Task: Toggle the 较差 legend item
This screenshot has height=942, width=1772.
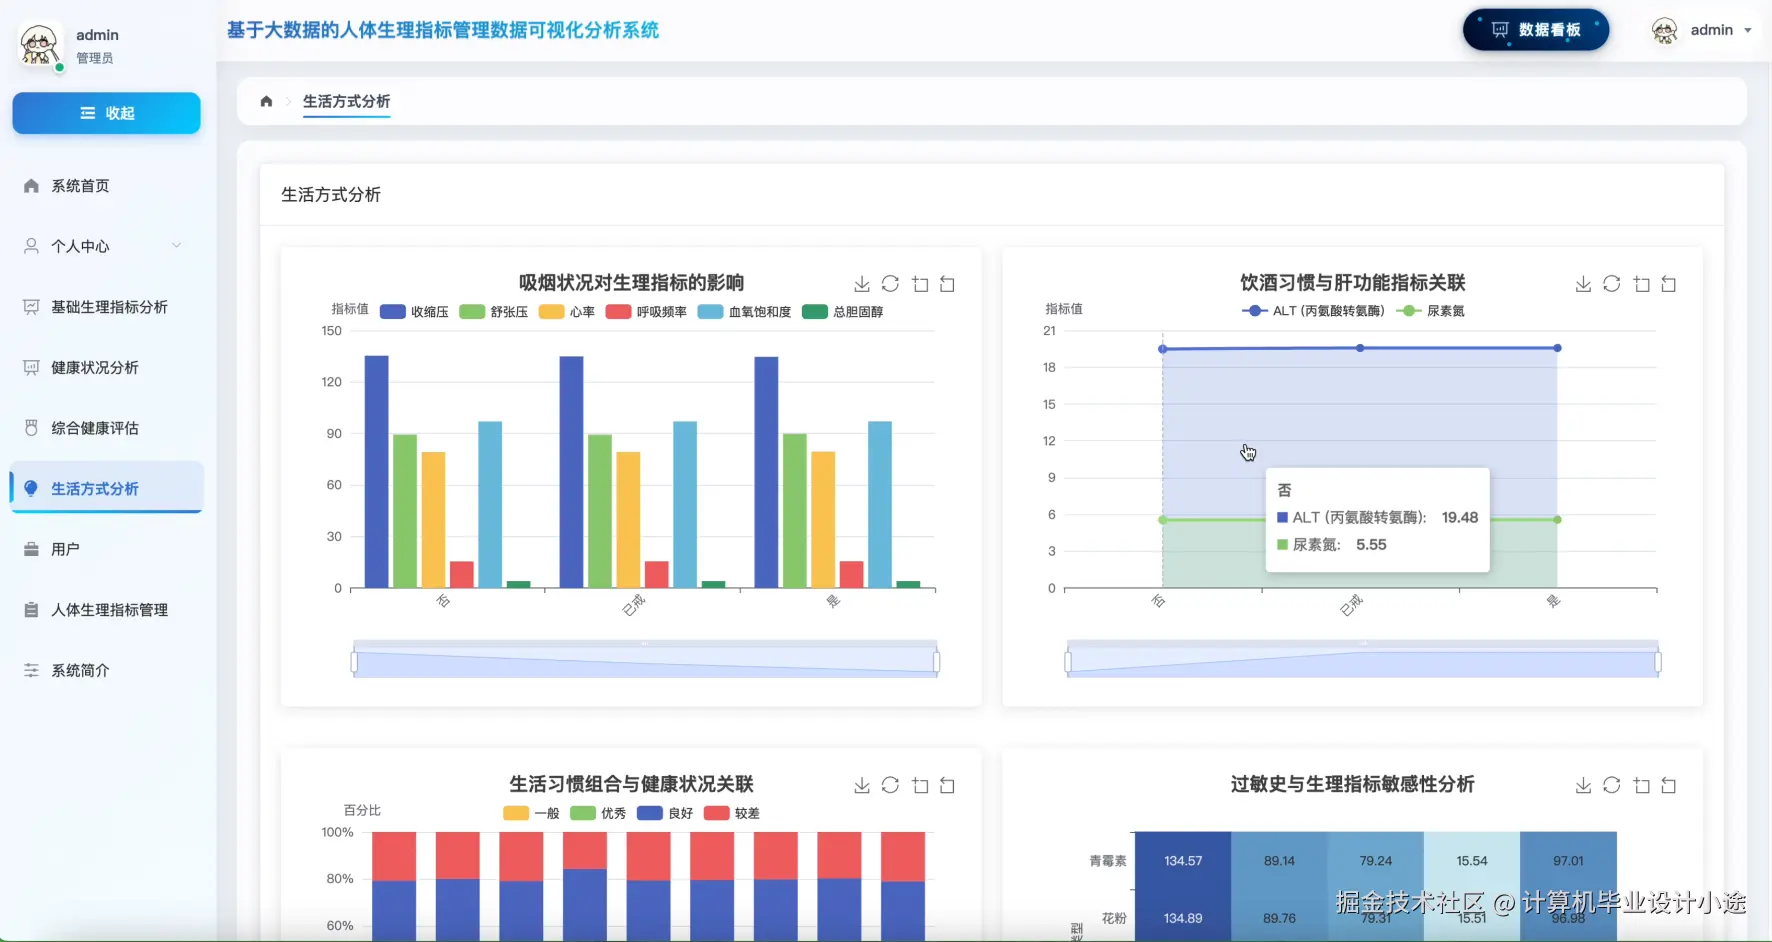Action: coord(732,813)
